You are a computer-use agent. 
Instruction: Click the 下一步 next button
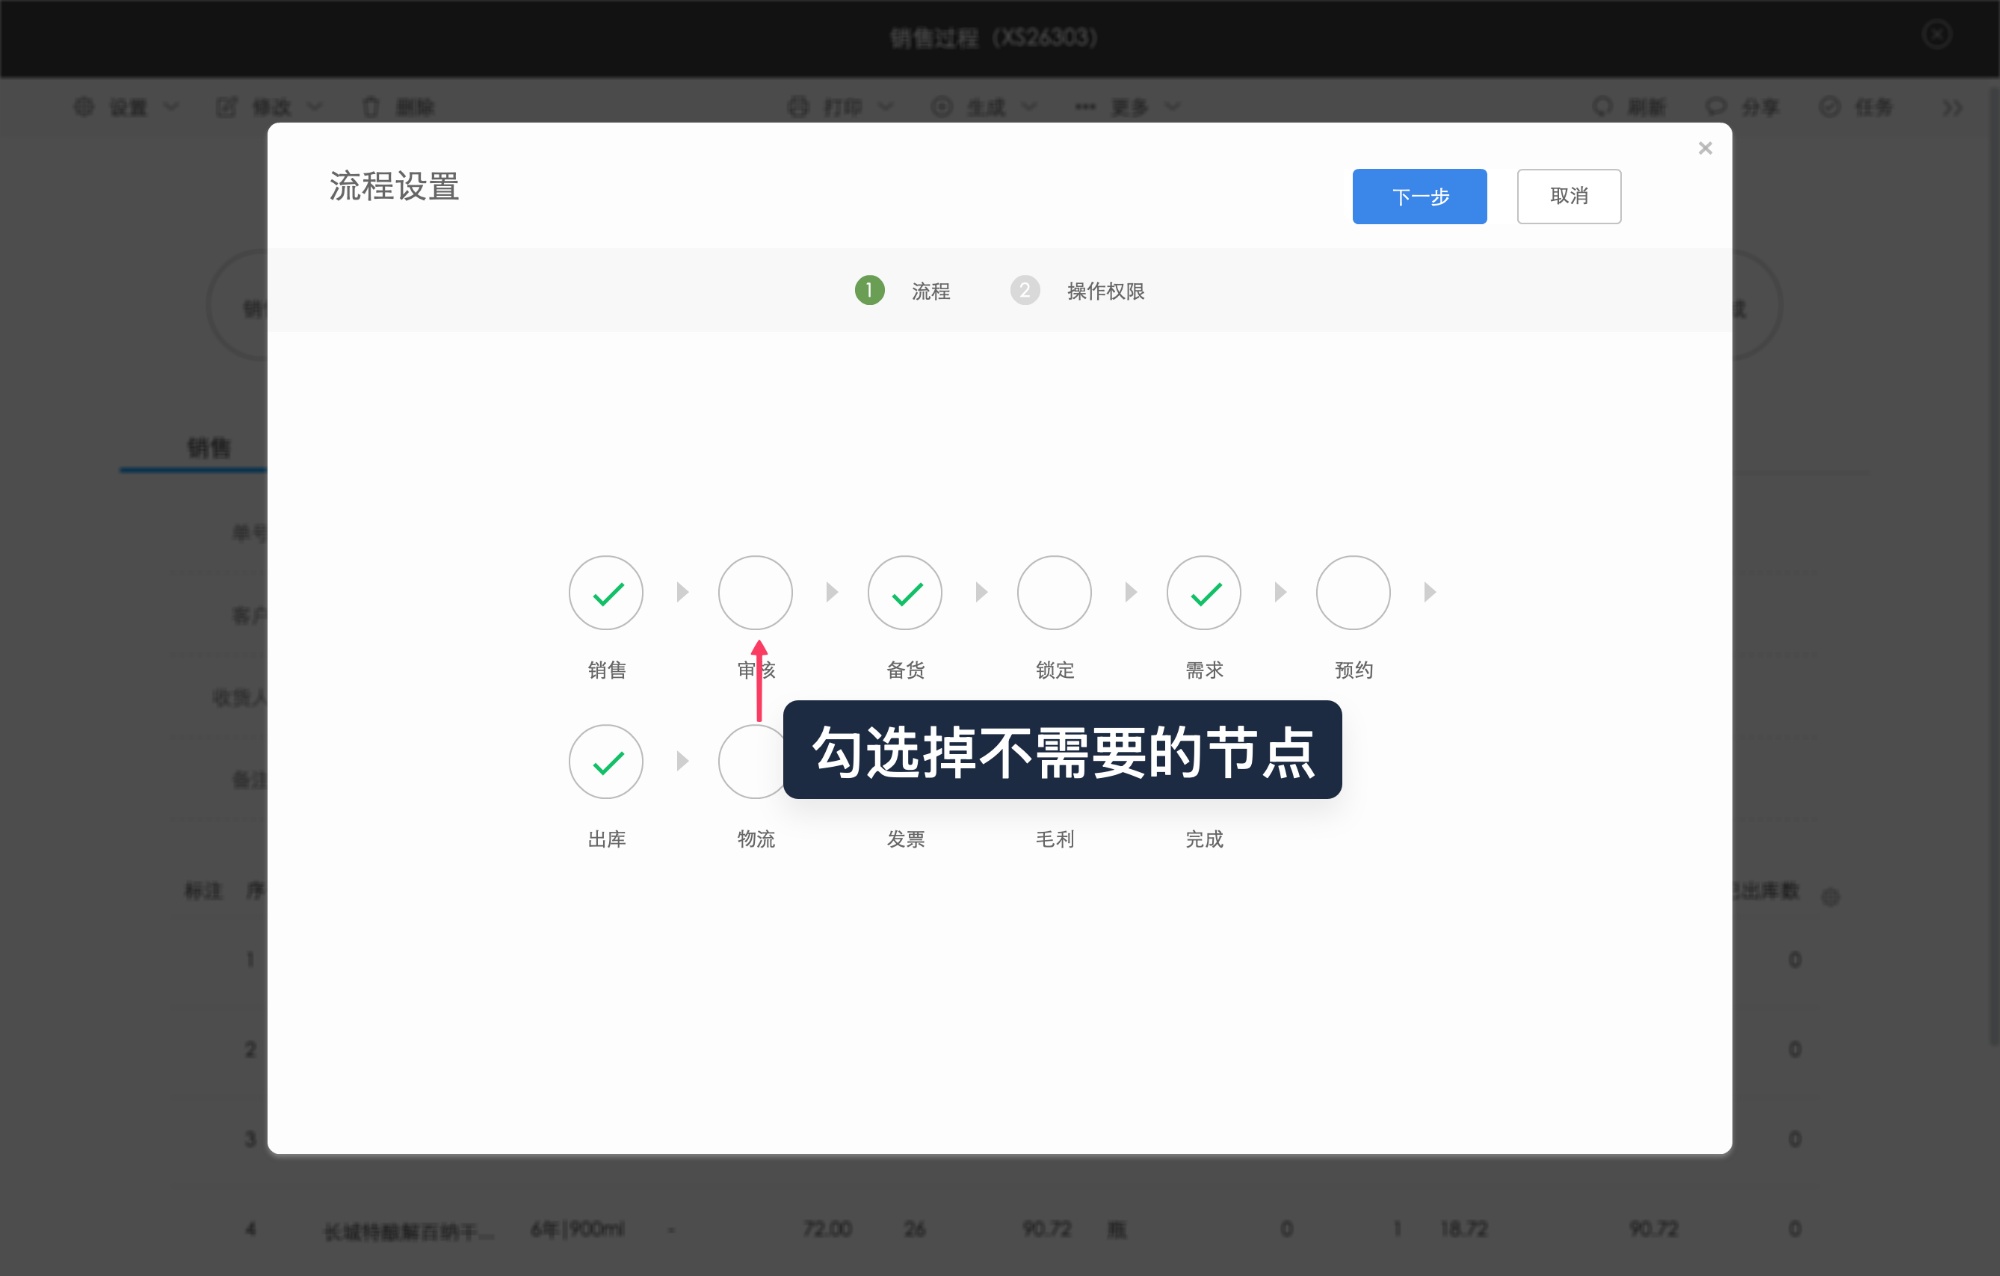(x=1419, y=196)
